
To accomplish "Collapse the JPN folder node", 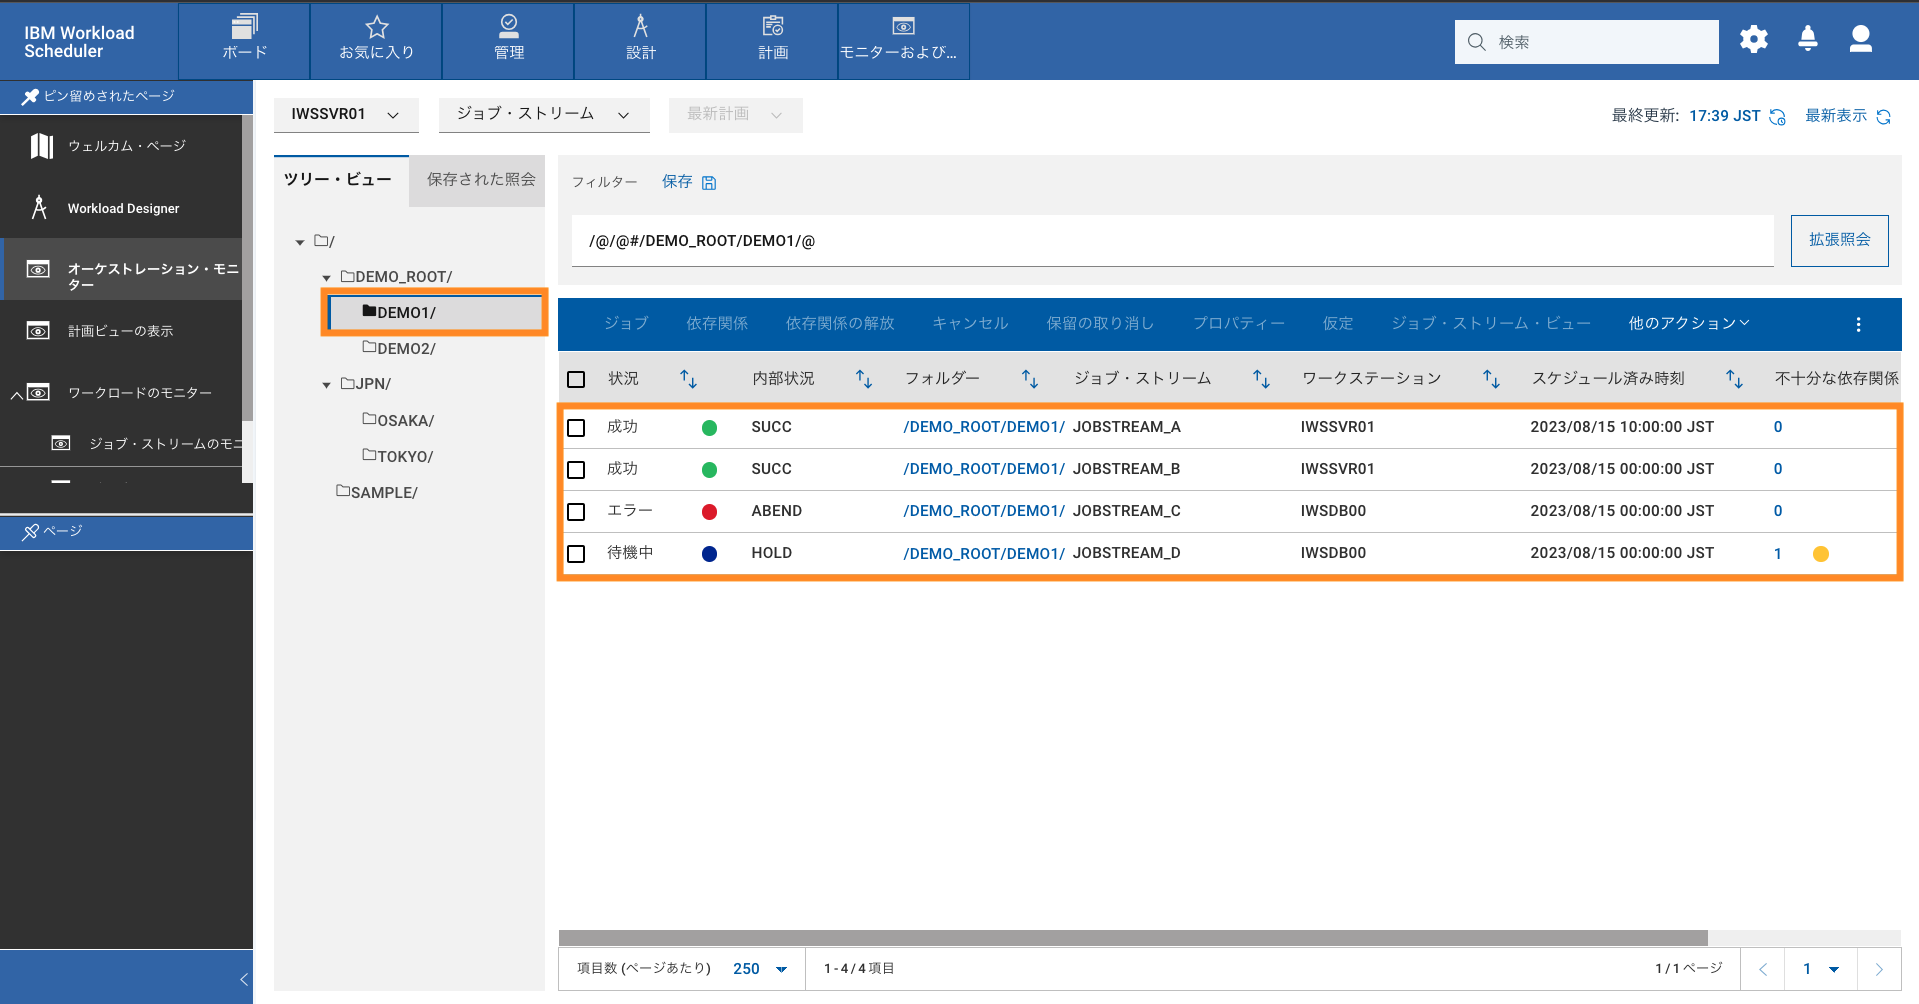I will (x=326, y=385).
